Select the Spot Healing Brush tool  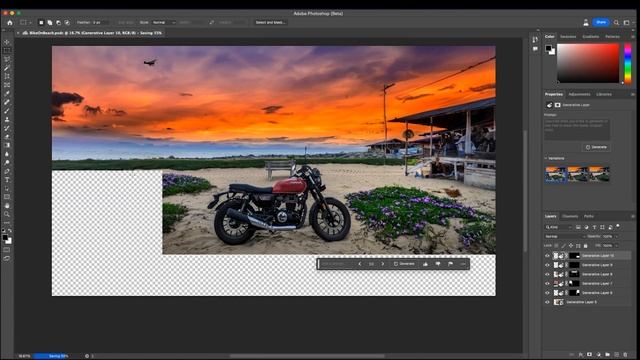(x=7, y=102)
